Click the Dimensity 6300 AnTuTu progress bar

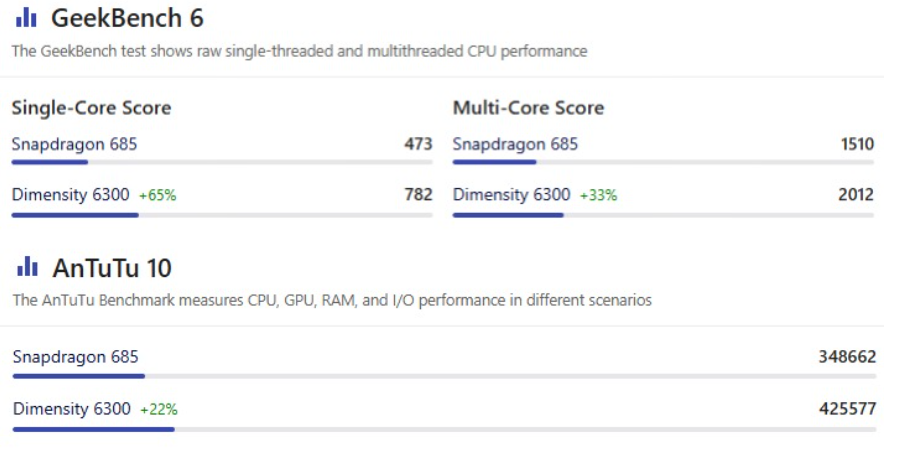444,428
